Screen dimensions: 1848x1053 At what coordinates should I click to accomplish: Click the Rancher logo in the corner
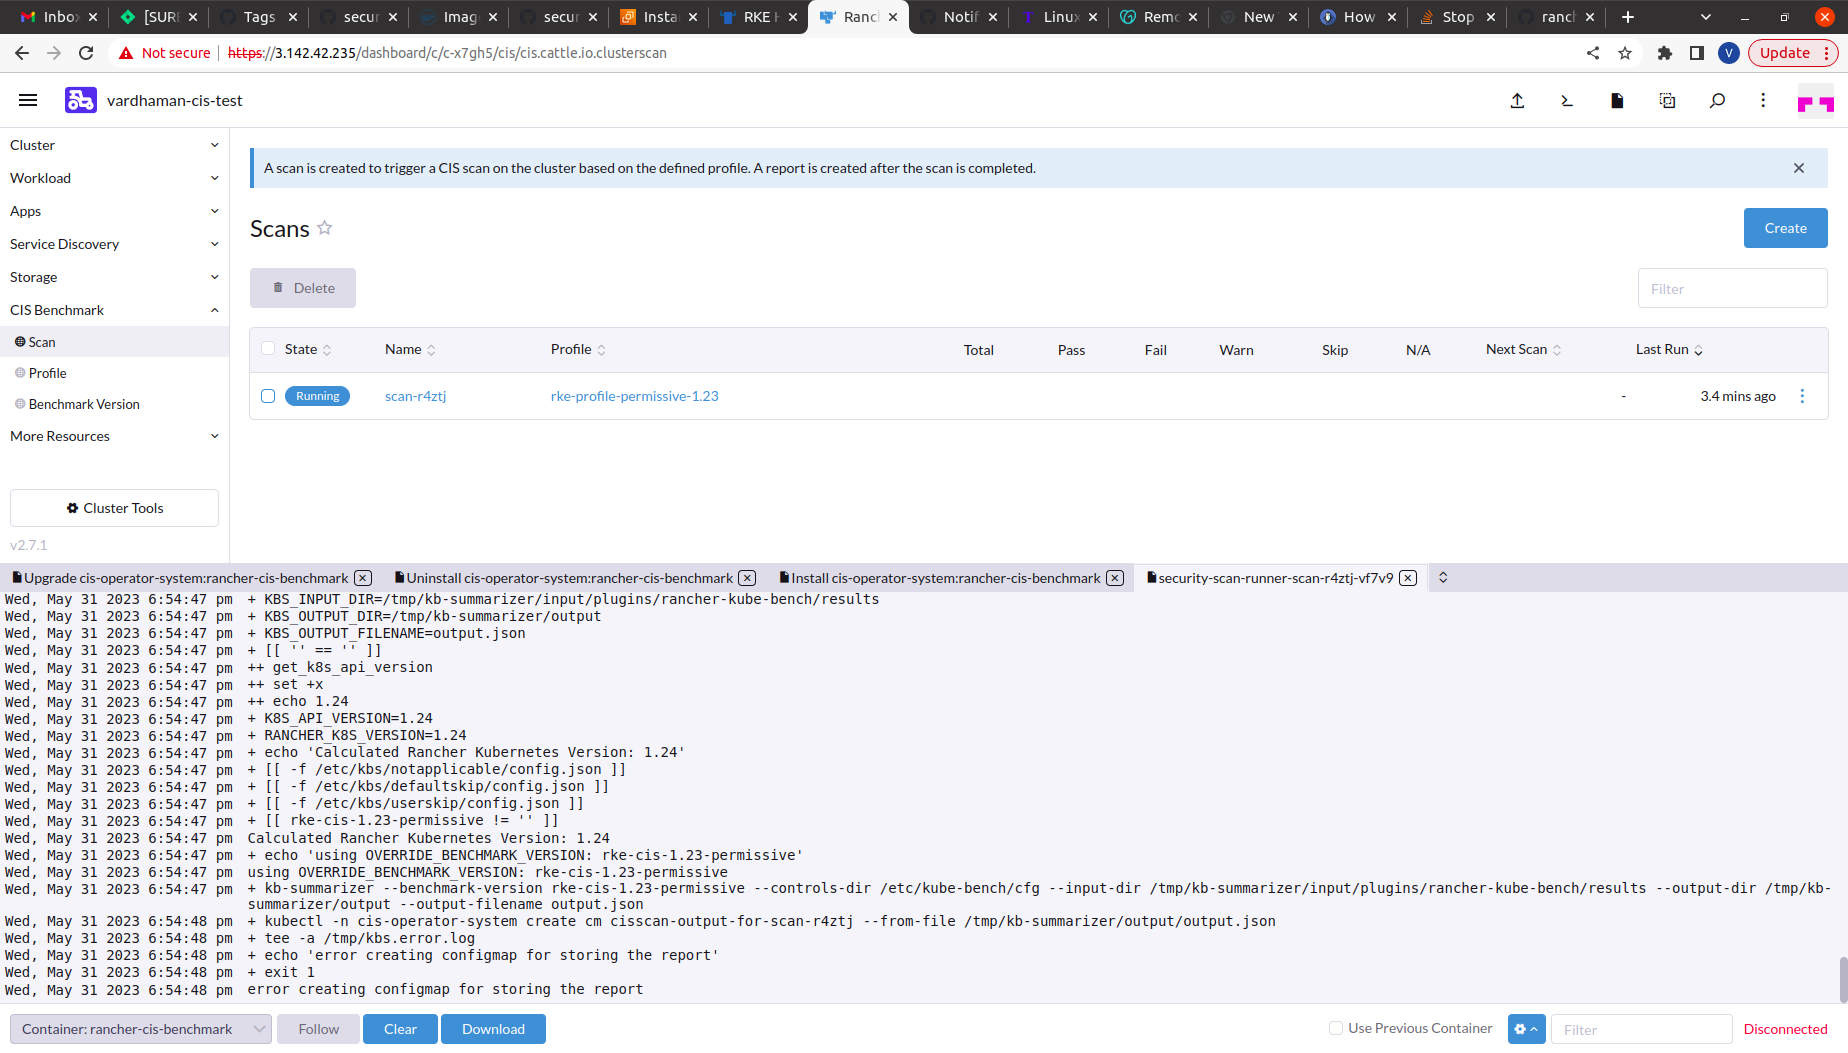point(1816,100)
